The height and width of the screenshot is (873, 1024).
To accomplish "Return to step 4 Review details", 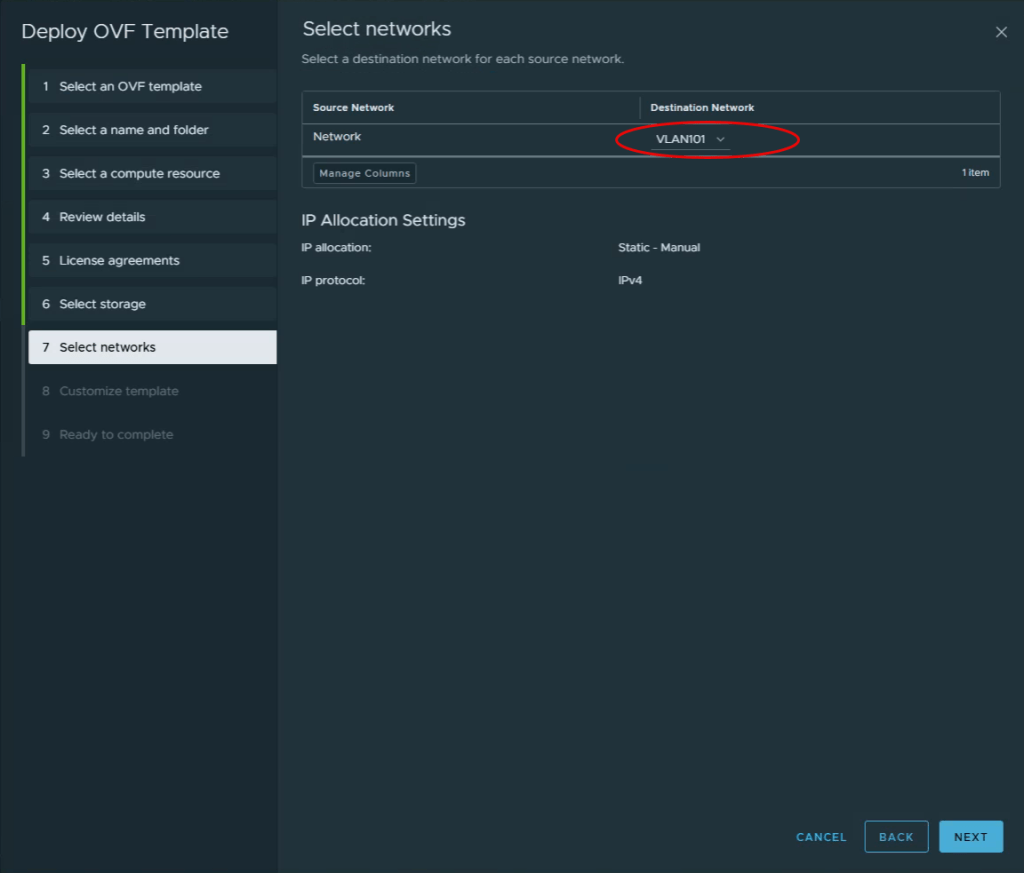I will tap(102, 217).
